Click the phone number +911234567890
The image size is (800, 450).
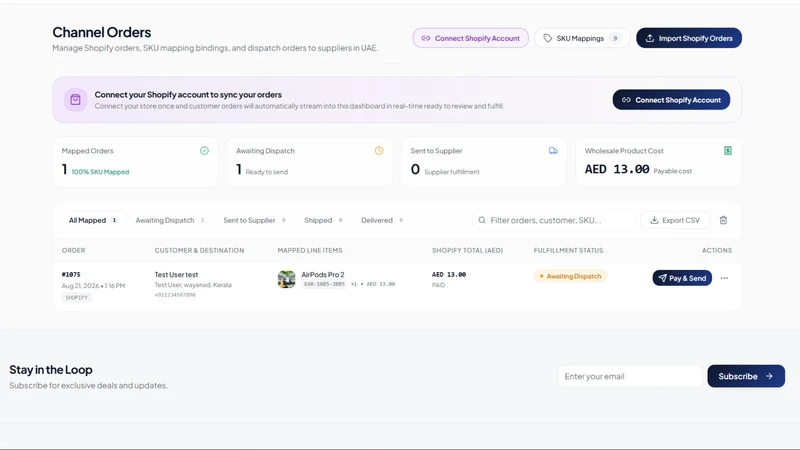175,295
